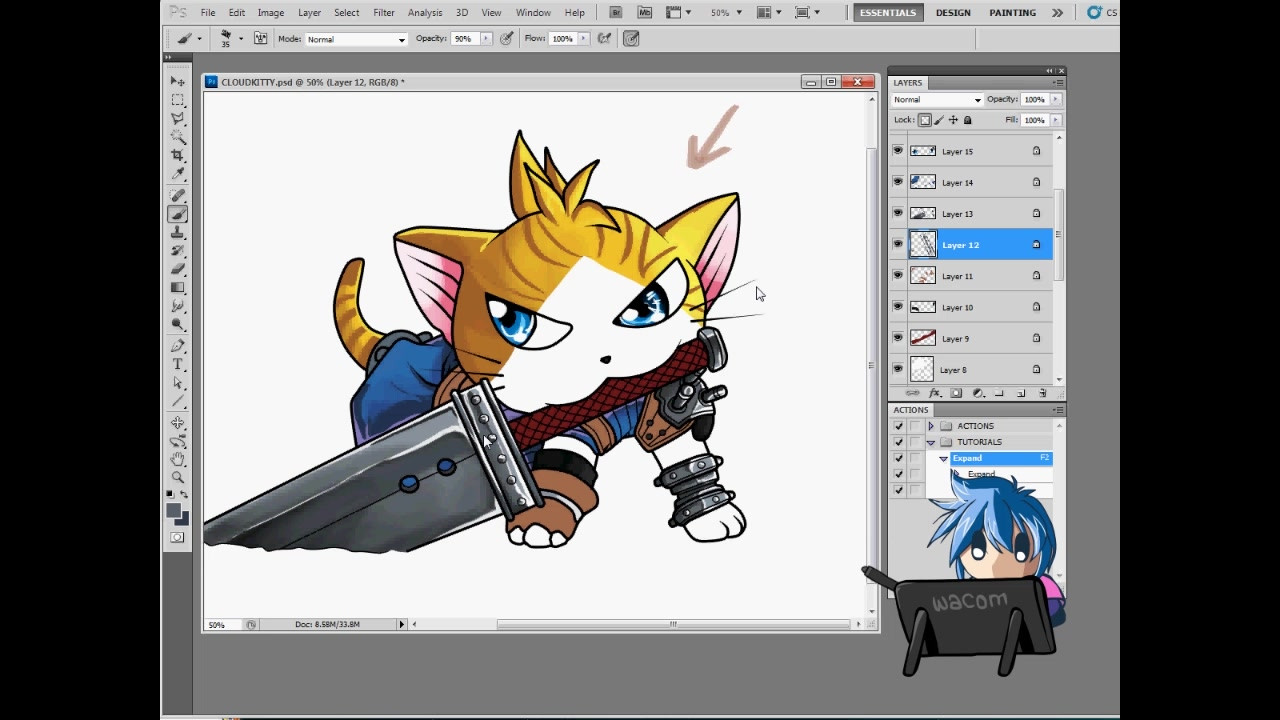
Task: Select the Path Selection tool
Action: (178, 383)
